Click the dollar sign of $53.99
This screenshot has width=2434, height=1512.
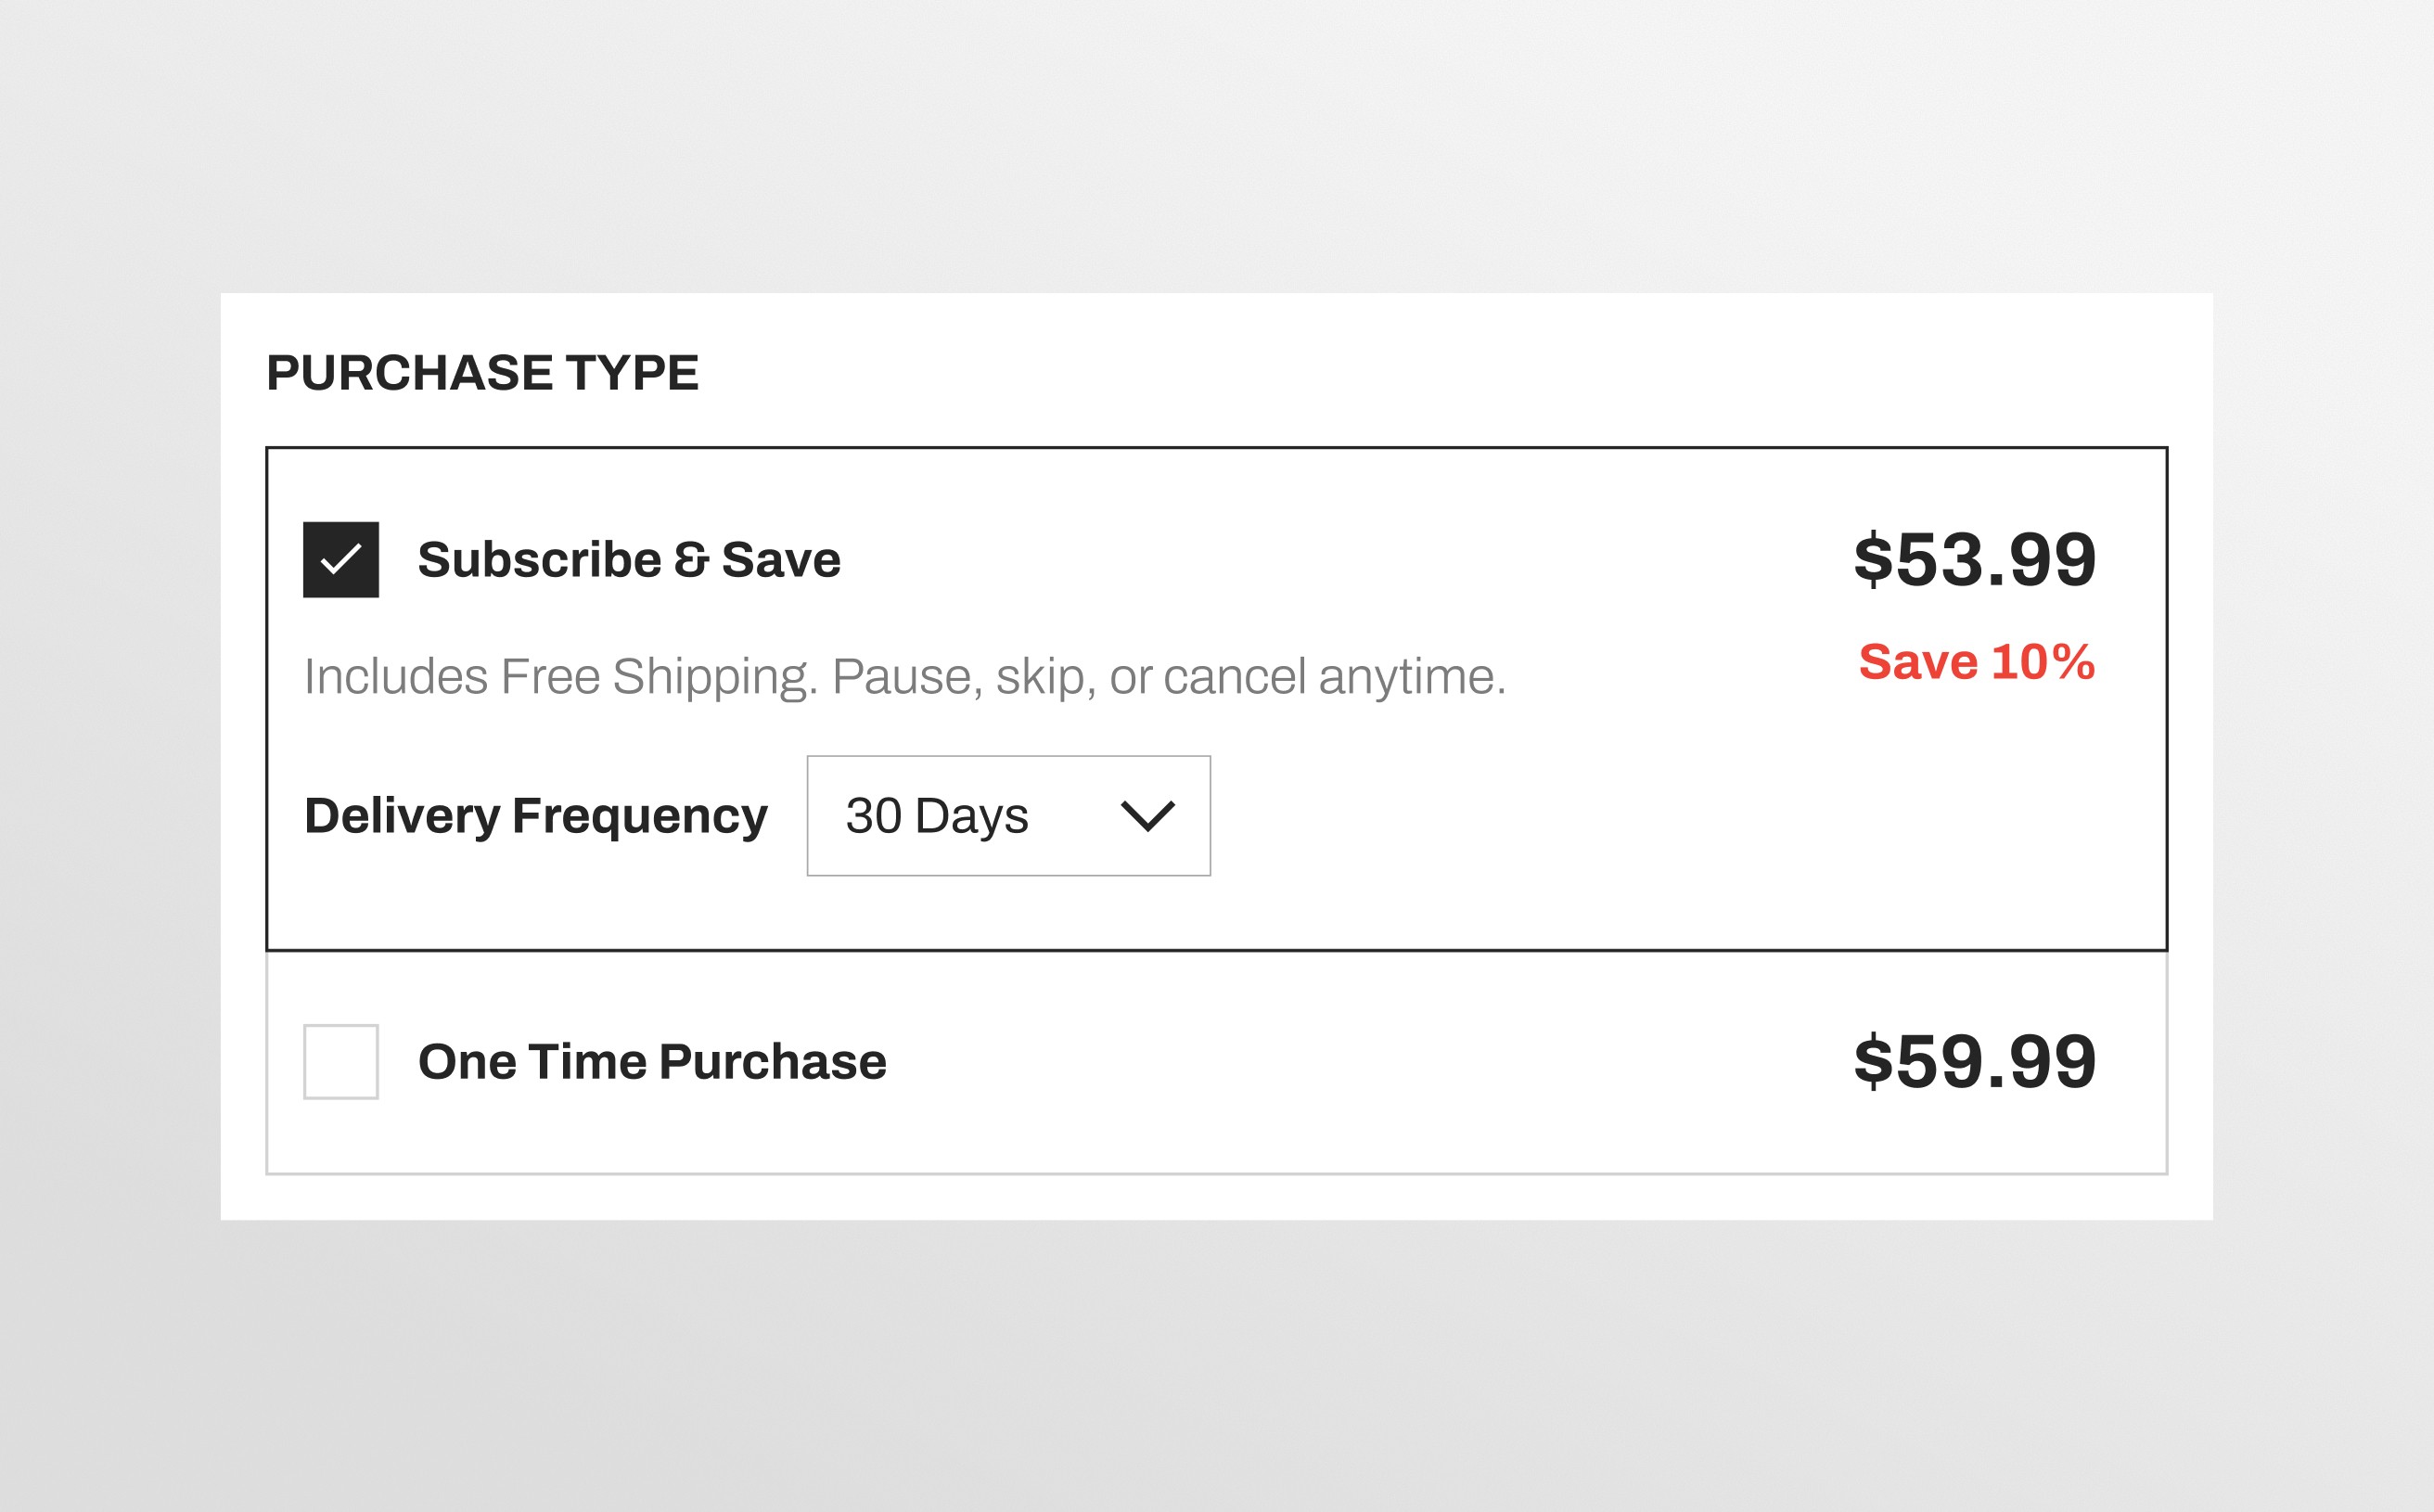click(x=1873, y=560)
